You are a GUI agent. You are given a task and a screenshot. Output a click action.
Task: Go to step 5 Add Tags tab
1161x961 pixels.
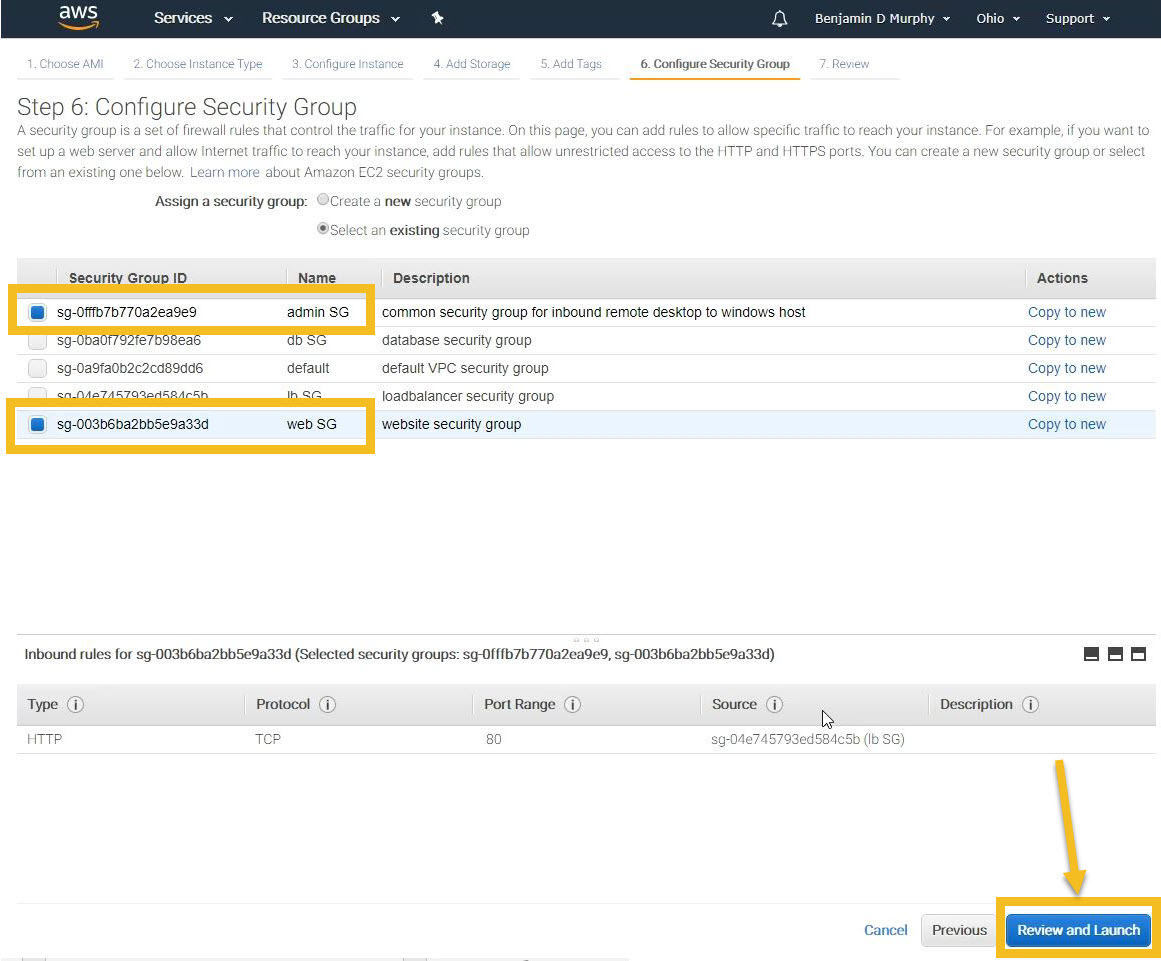click(x=571, y=64)
